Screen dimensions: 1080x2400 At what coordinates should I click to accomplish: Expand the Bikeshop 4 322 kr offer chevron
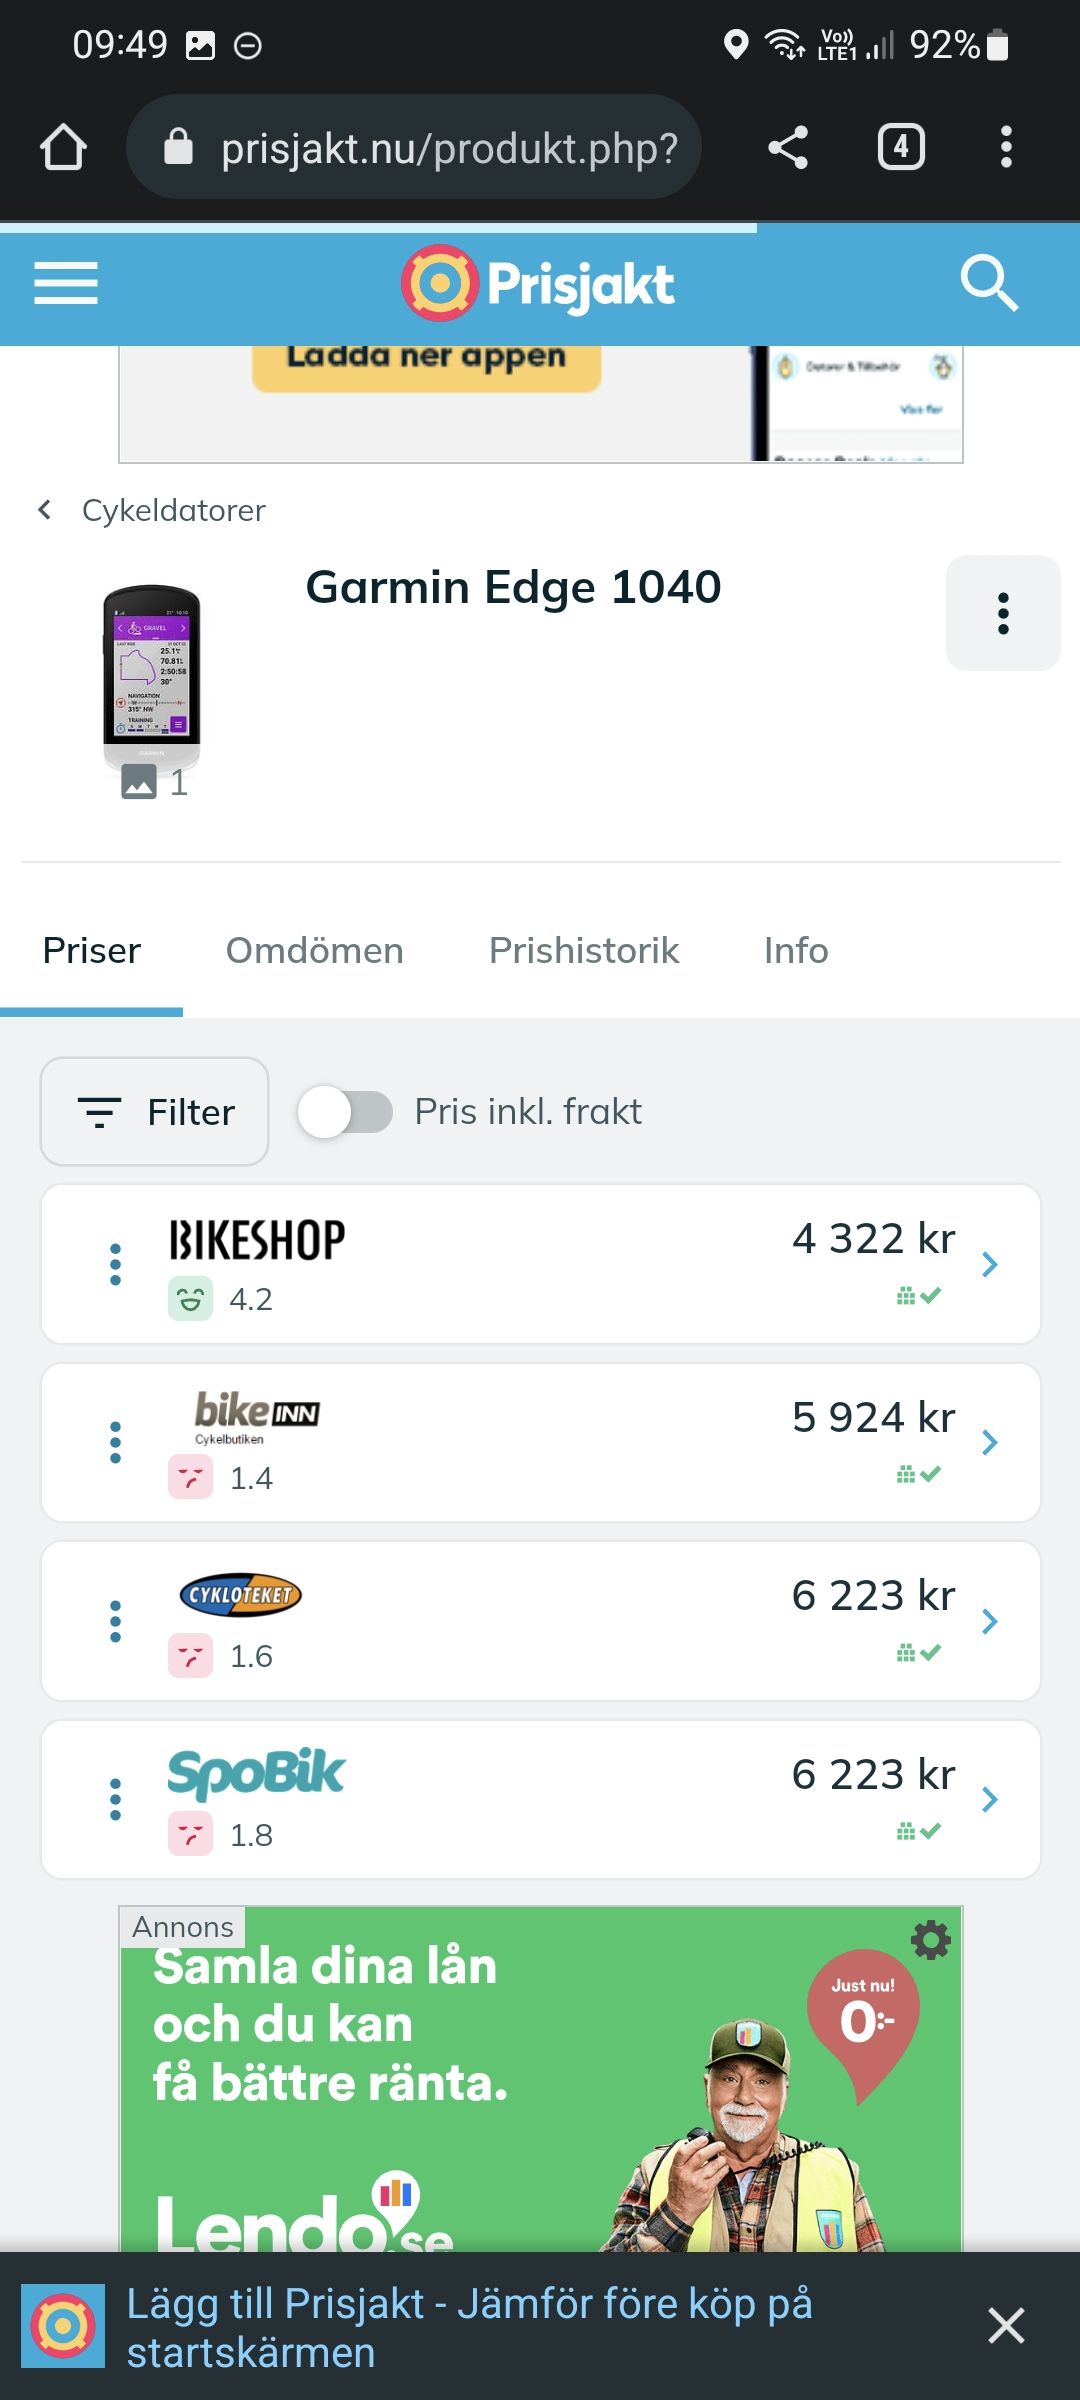(x=990, y=1264)
